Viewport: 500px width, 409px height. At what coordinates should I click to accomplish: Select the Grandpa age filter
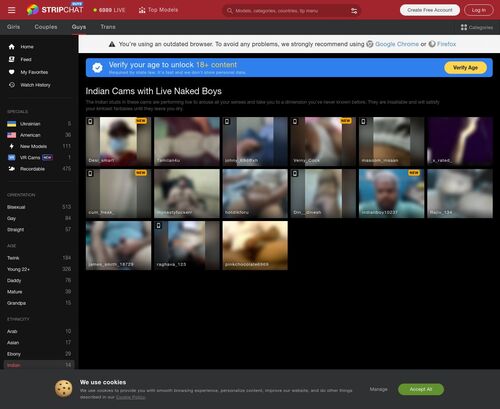39,303
